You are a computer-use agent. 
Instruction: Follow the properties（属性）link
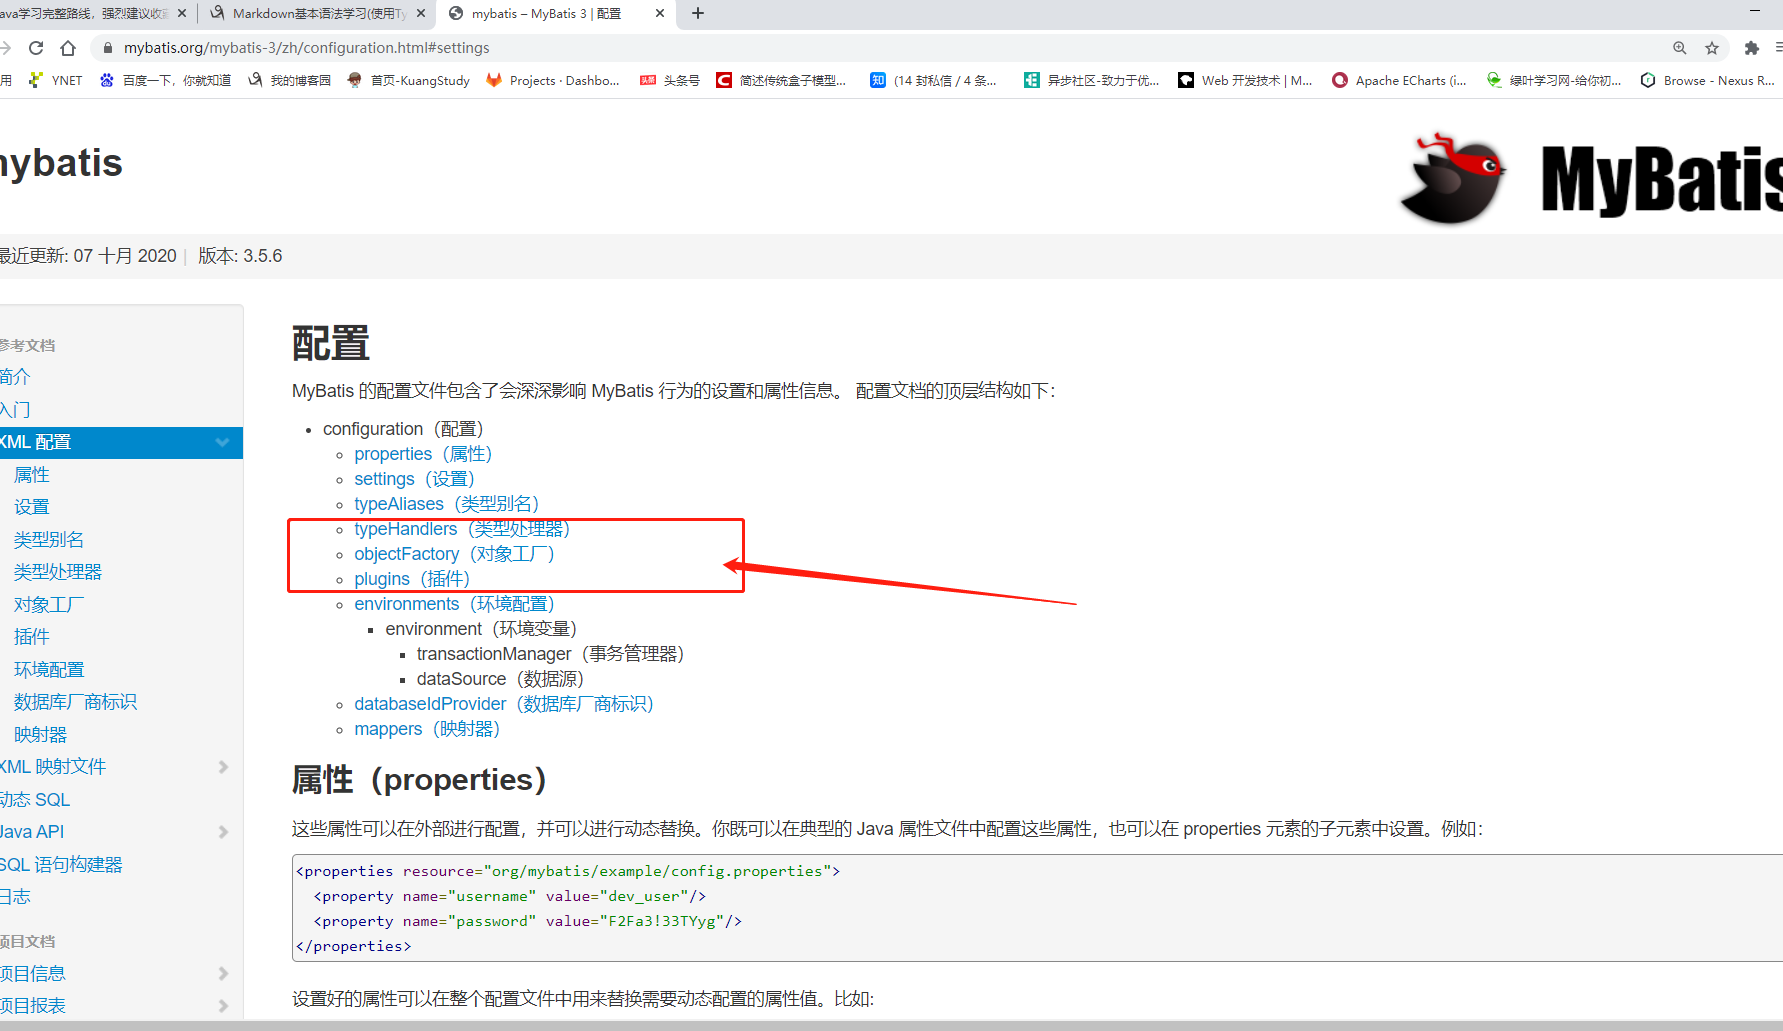pyautogui.click(x=423, y=454)
